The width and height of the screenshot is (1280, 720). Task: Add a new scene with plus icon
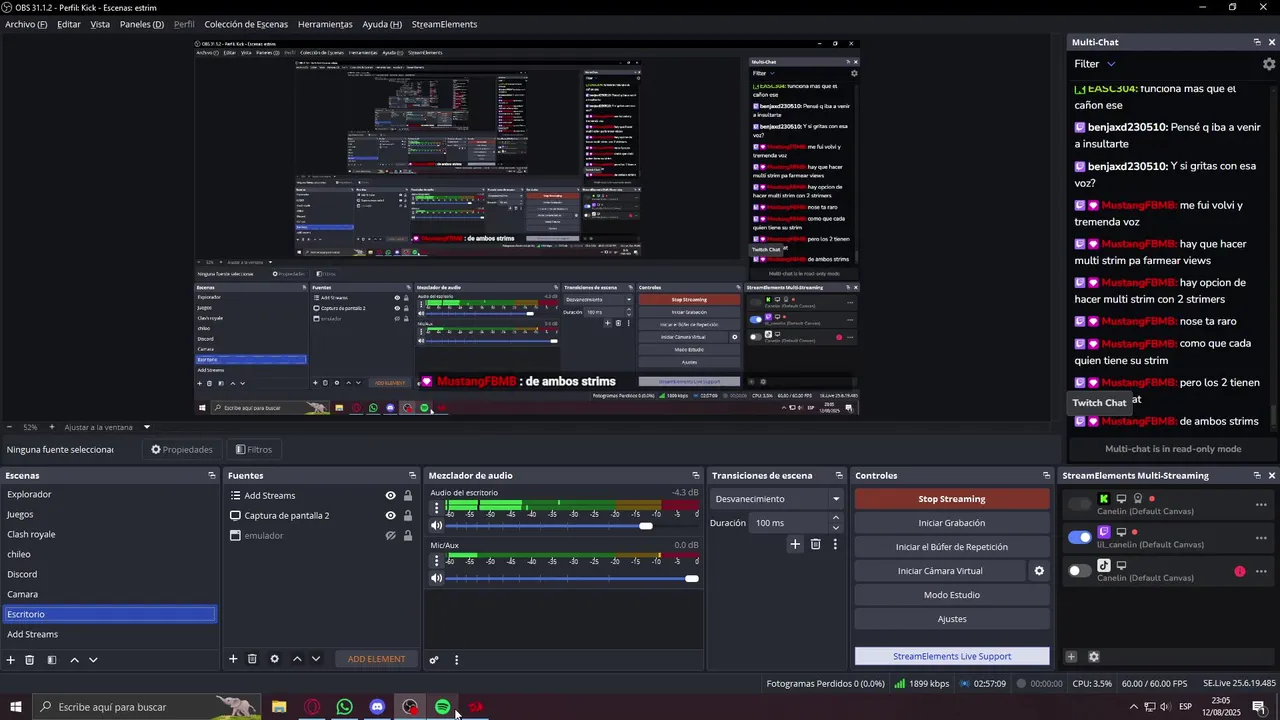11,660
